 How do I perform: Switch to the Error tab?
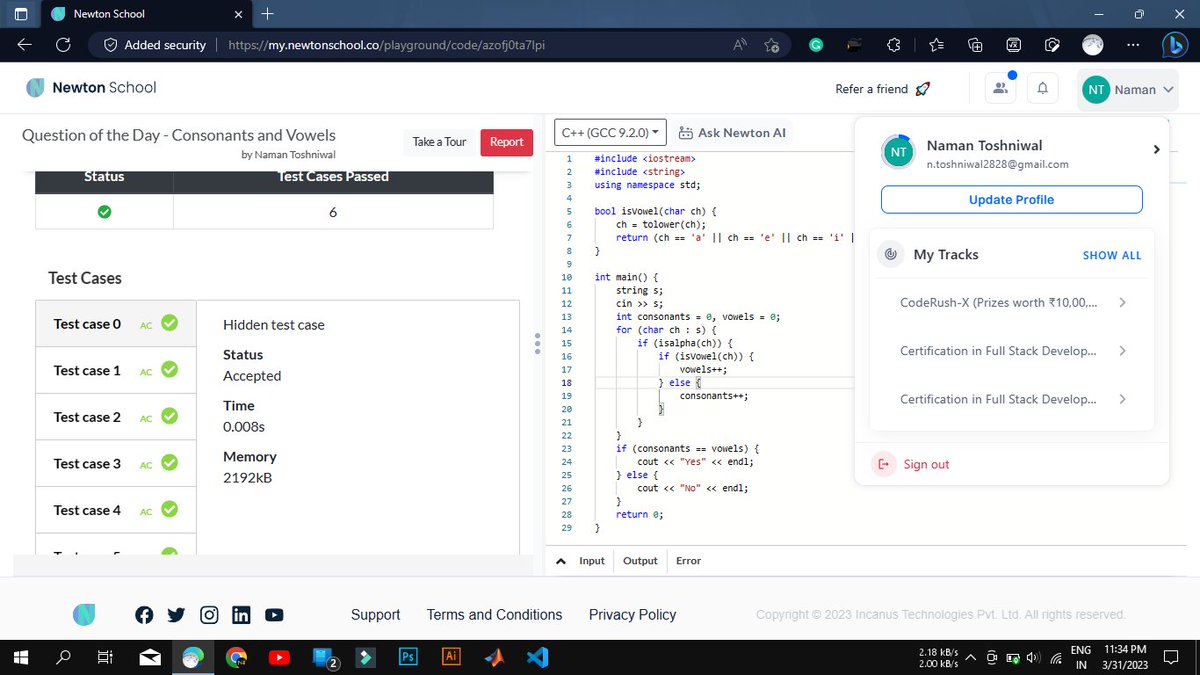[688, 561]
